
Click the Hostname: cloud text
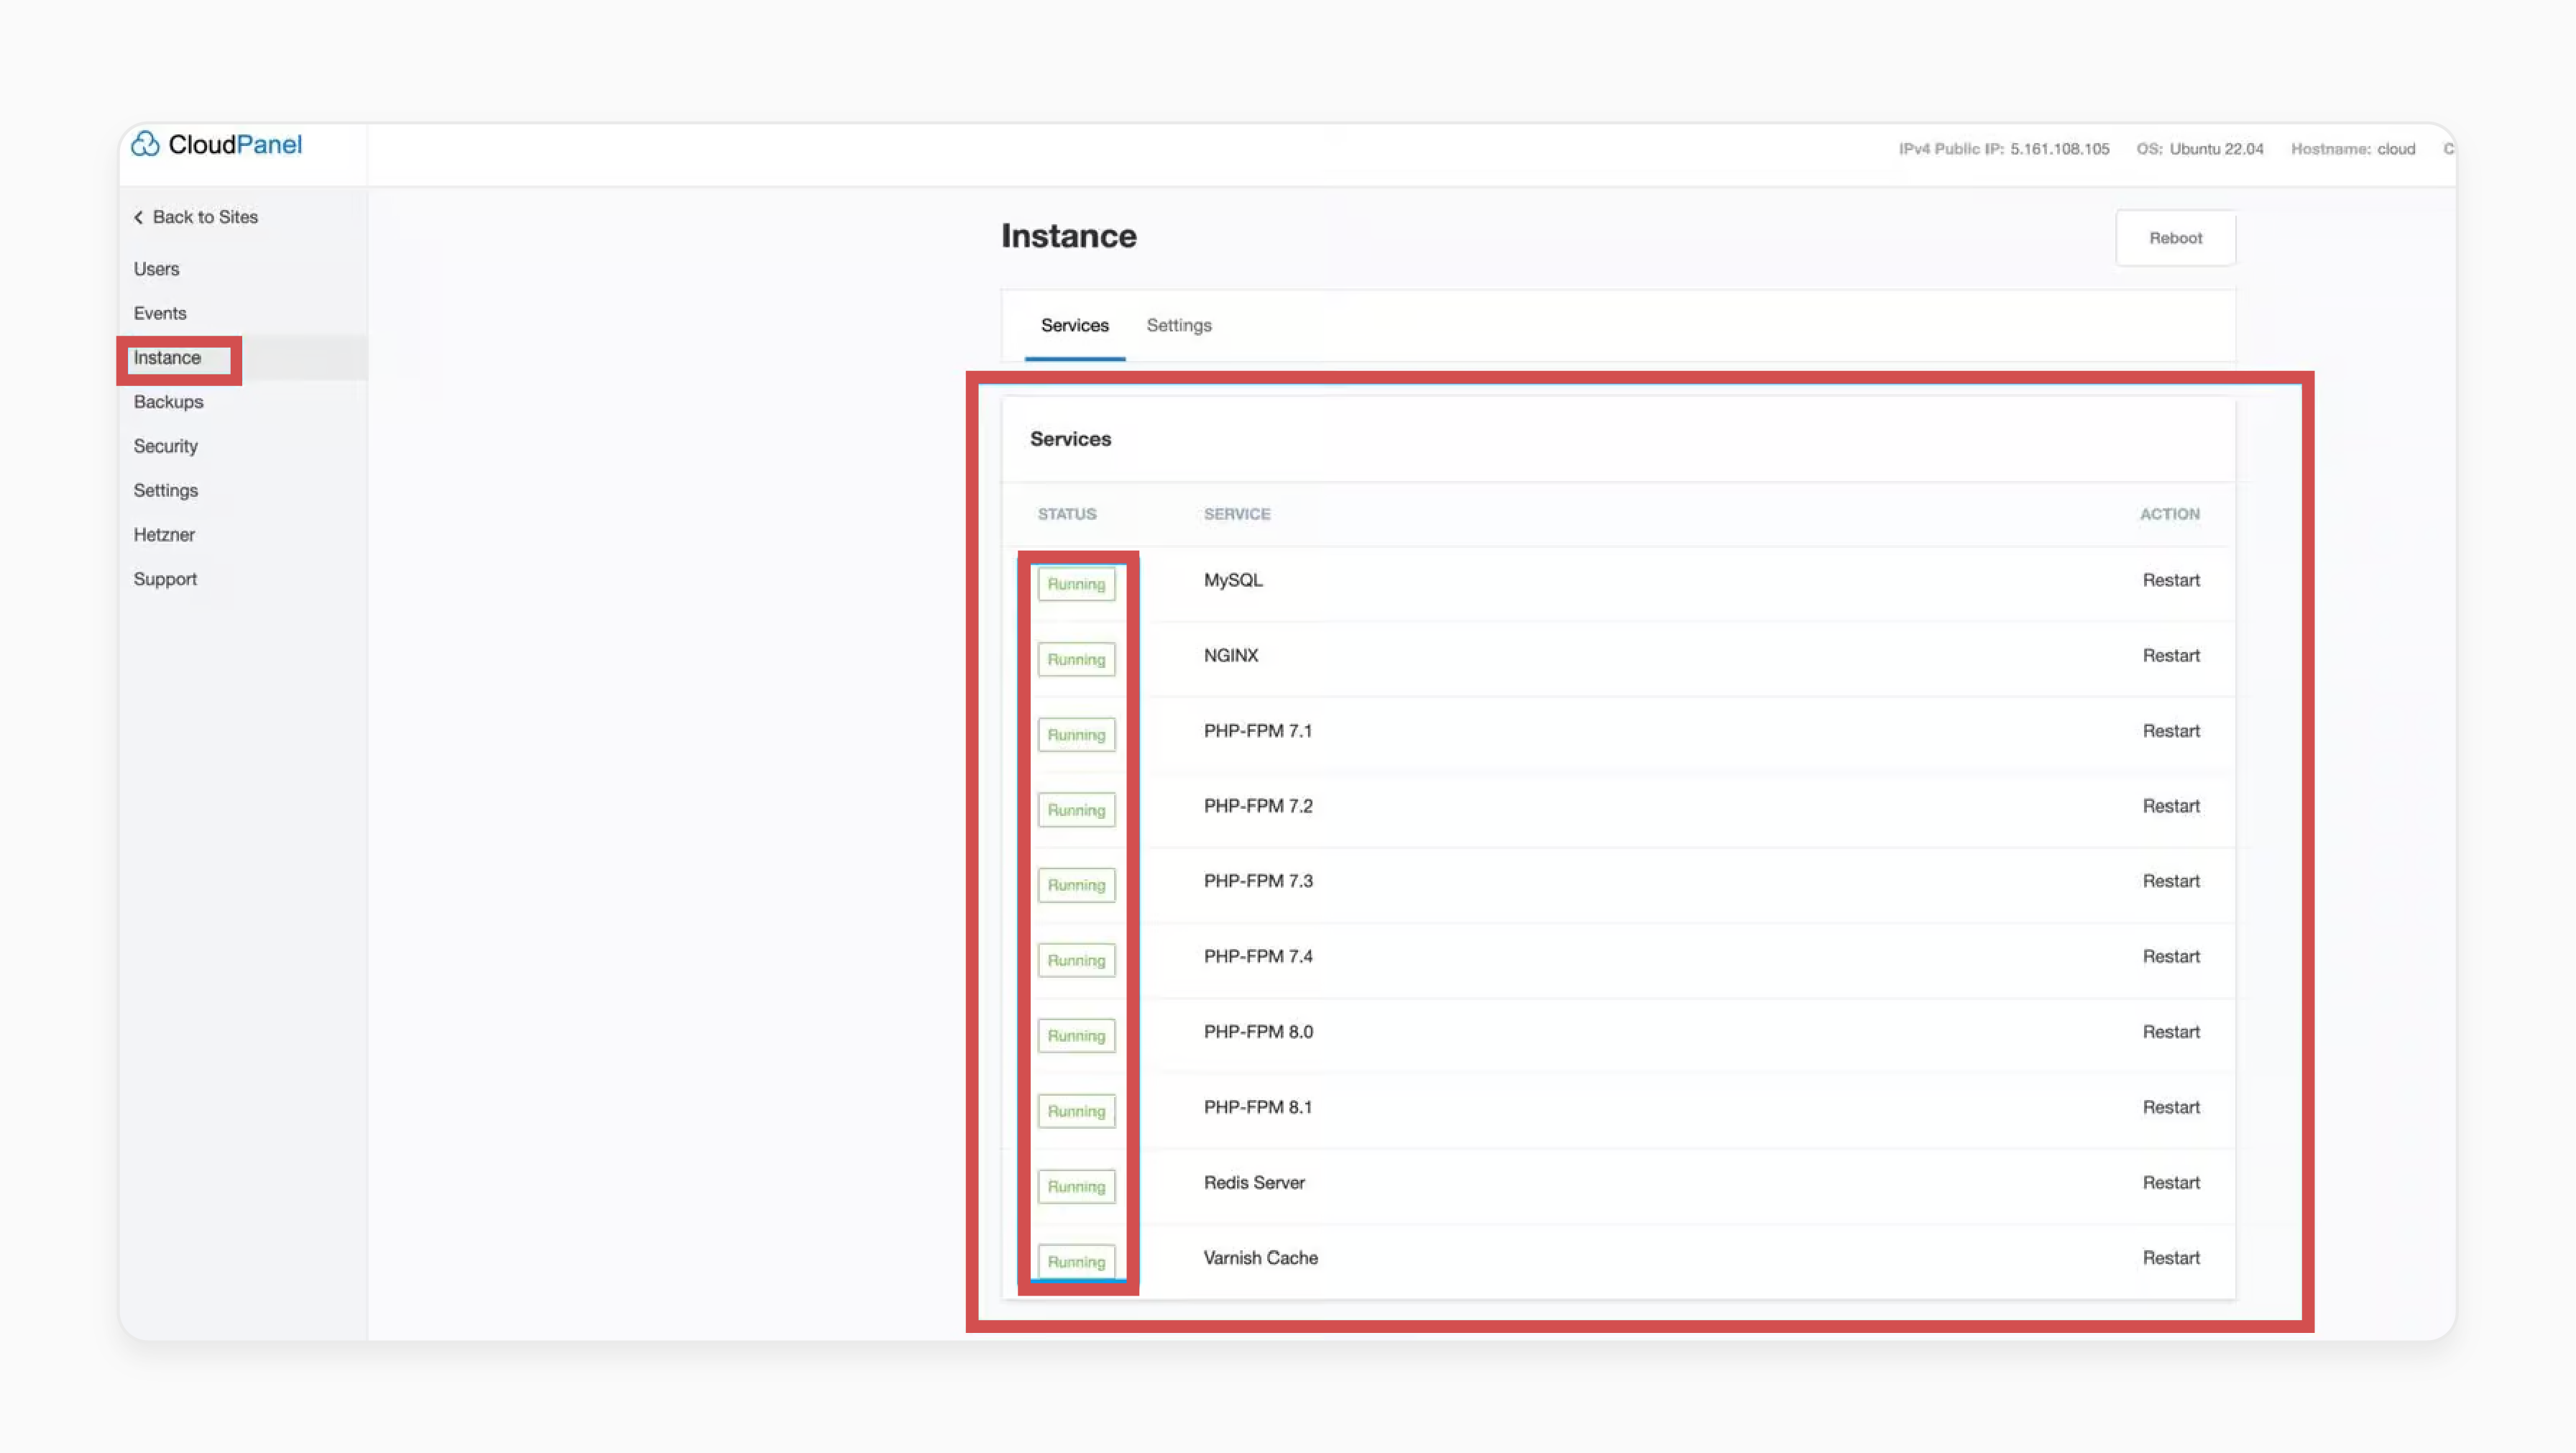click(x=2353, y=149)
